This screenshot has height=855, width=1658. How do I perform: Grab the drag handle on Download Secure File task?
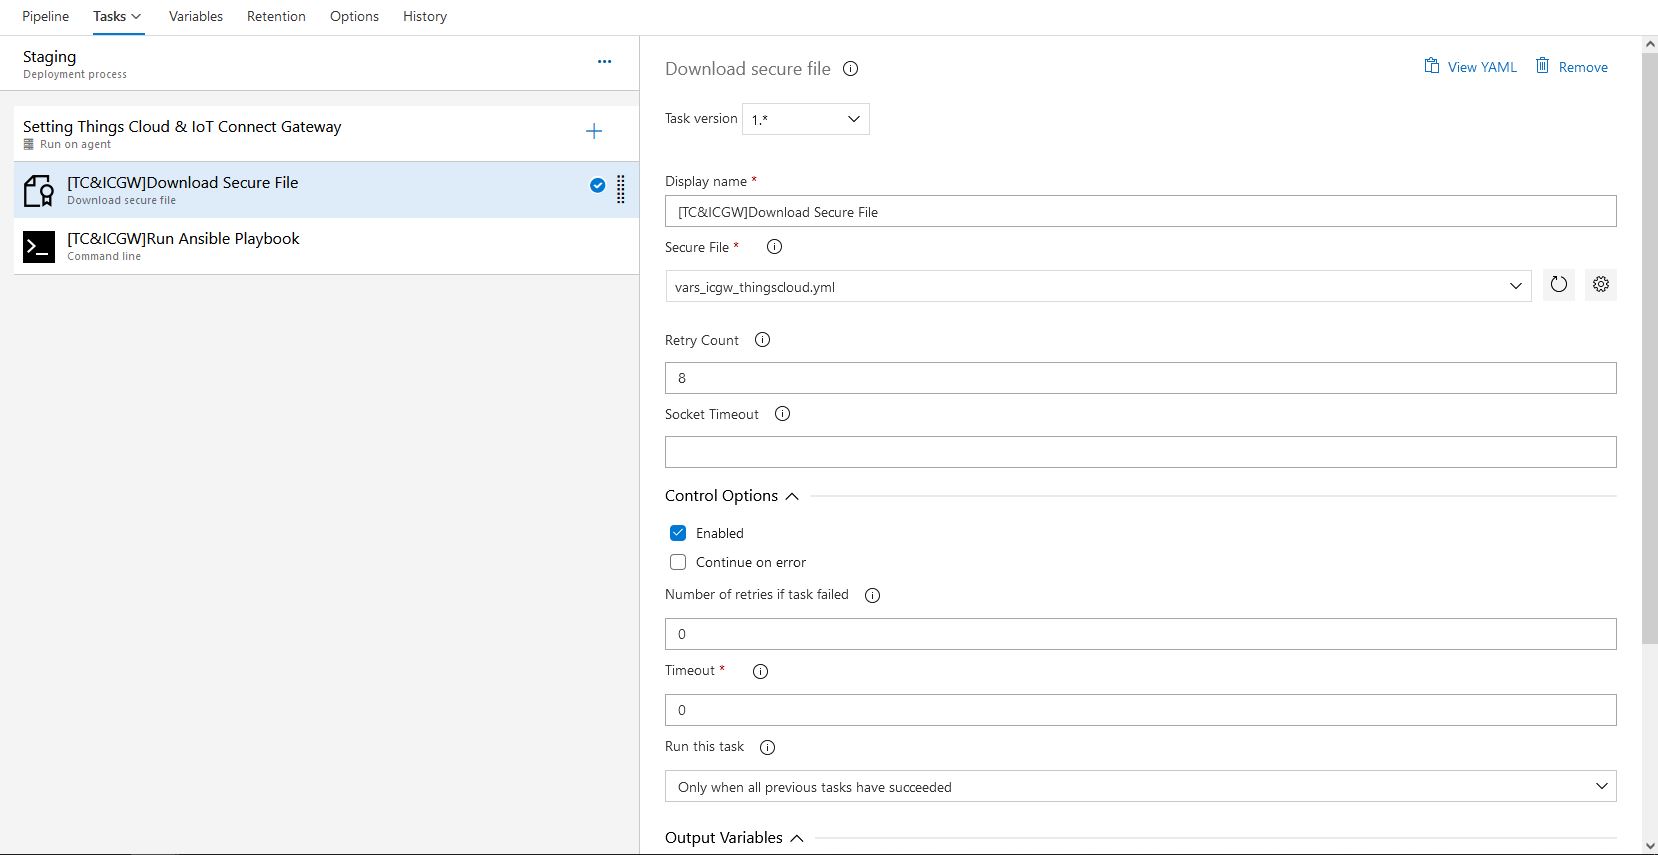point(621,189)
